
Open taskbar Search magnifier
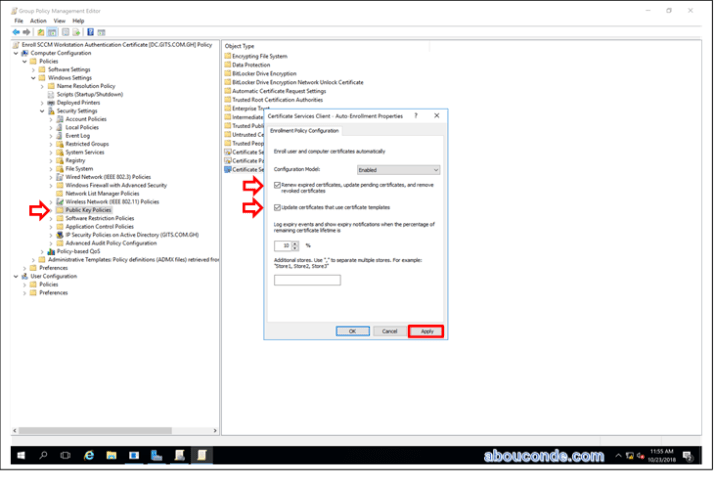[x=43, y=455]
